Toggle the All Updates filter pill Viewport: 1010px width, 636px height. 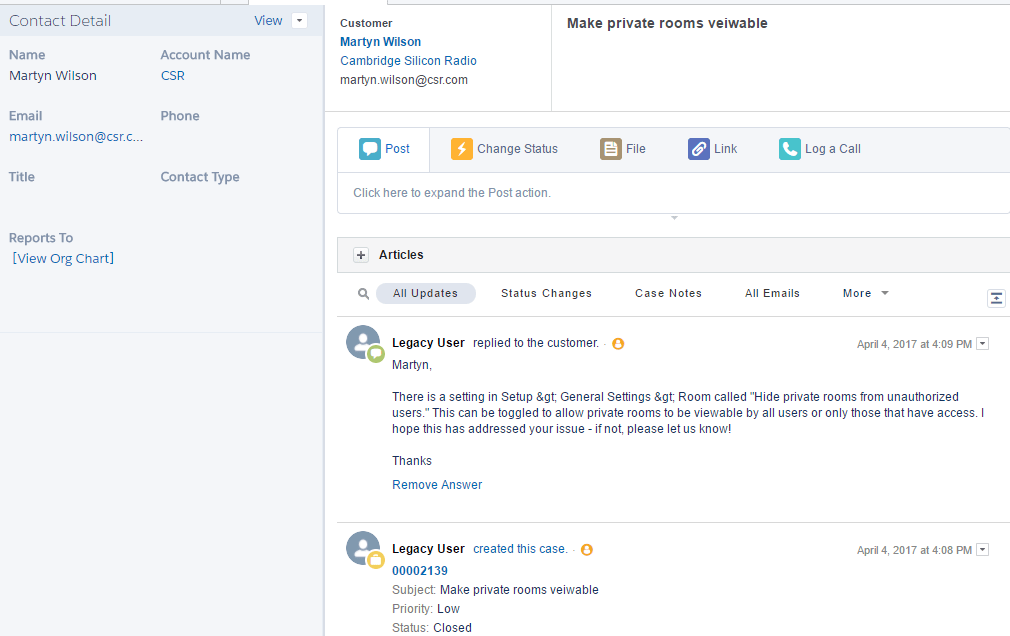[x=426, y=293]
